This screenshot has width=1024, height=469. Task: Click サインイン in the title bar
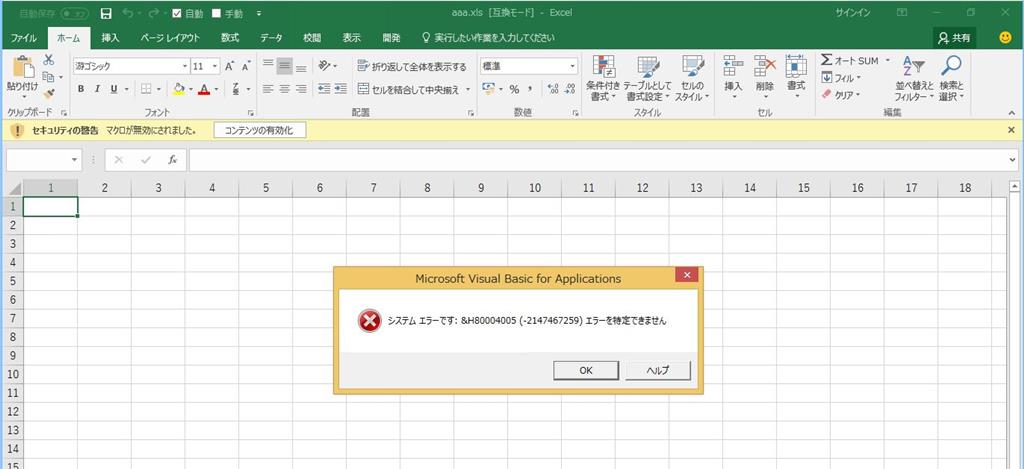[x=852, y=13]
